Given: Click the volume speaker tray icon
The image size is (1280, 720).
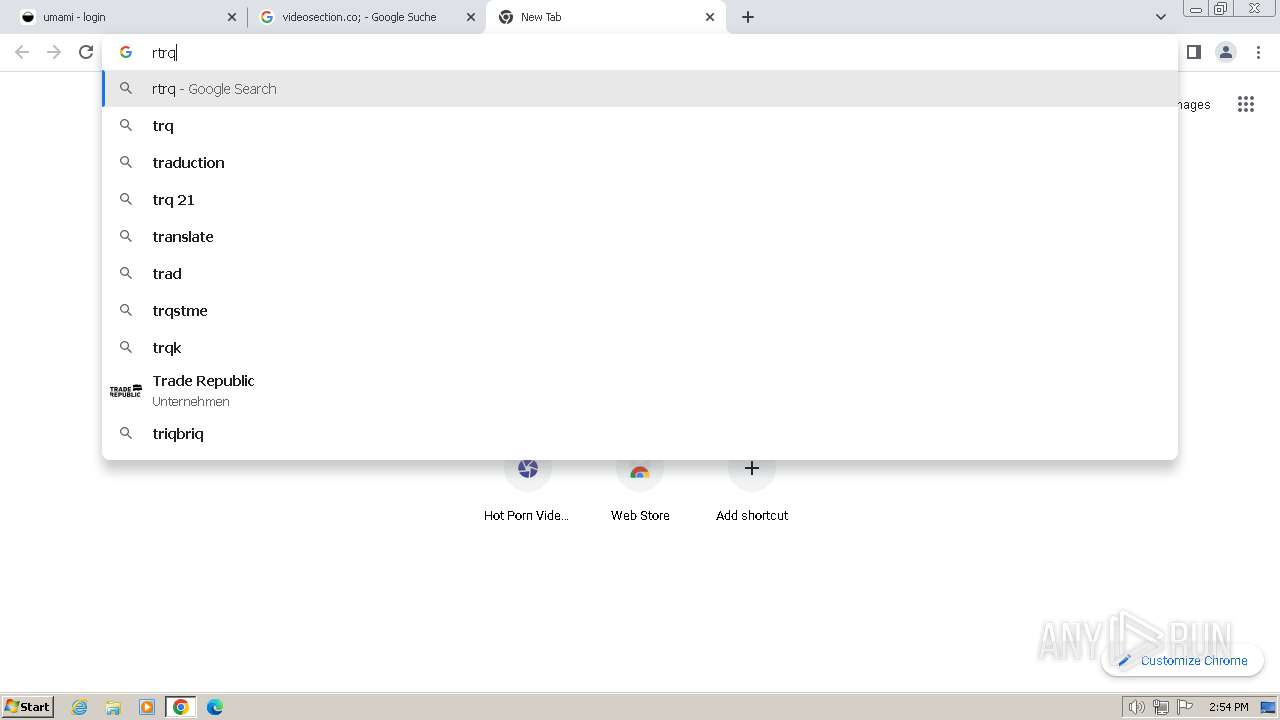Looking at the screenshot, I should click(x=1136, y=707).
